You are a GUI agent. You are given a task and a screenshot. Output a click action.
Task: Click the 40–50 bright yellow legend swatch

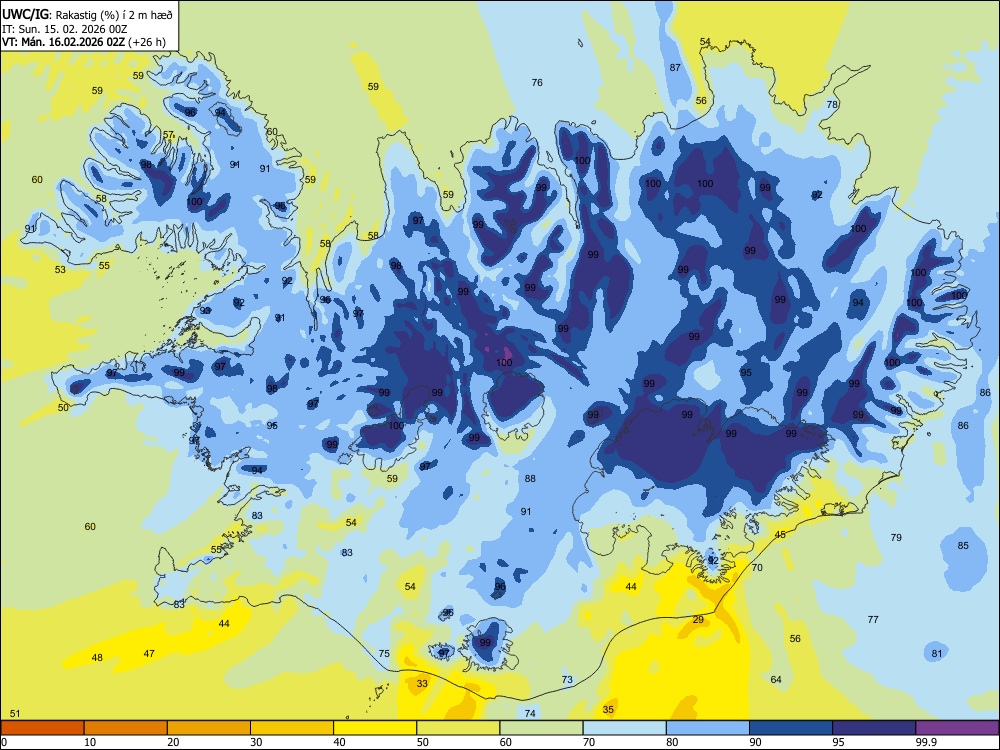(x=375, y=728)
